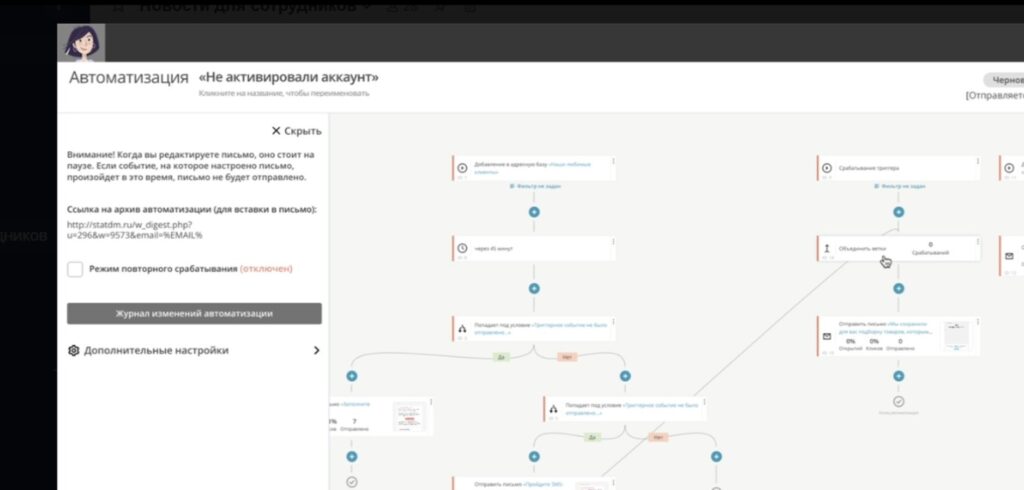
Task: Click branch icon of upper Попадает под условие block
Action: coord(462,329)
